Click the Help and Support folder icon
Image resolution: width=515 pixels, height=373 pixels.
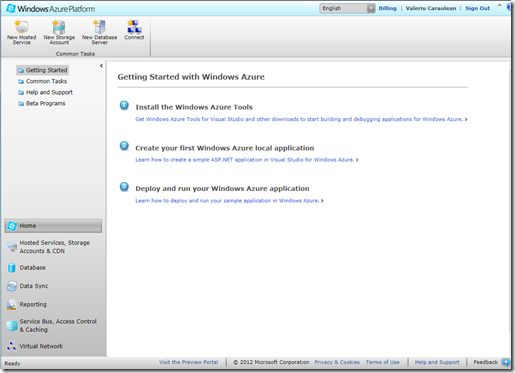pos(21,92)
